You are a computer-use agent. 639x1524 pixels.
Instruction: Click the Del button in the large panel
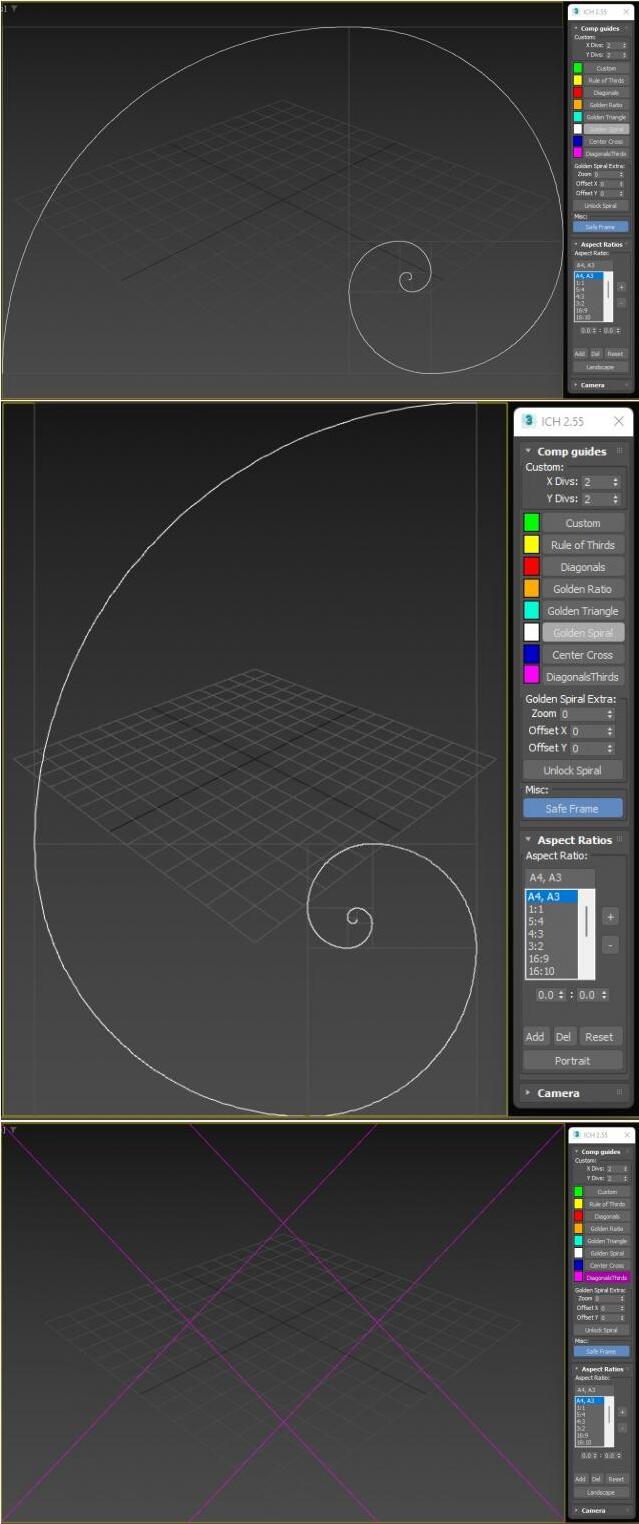[x=564, y=1036]
